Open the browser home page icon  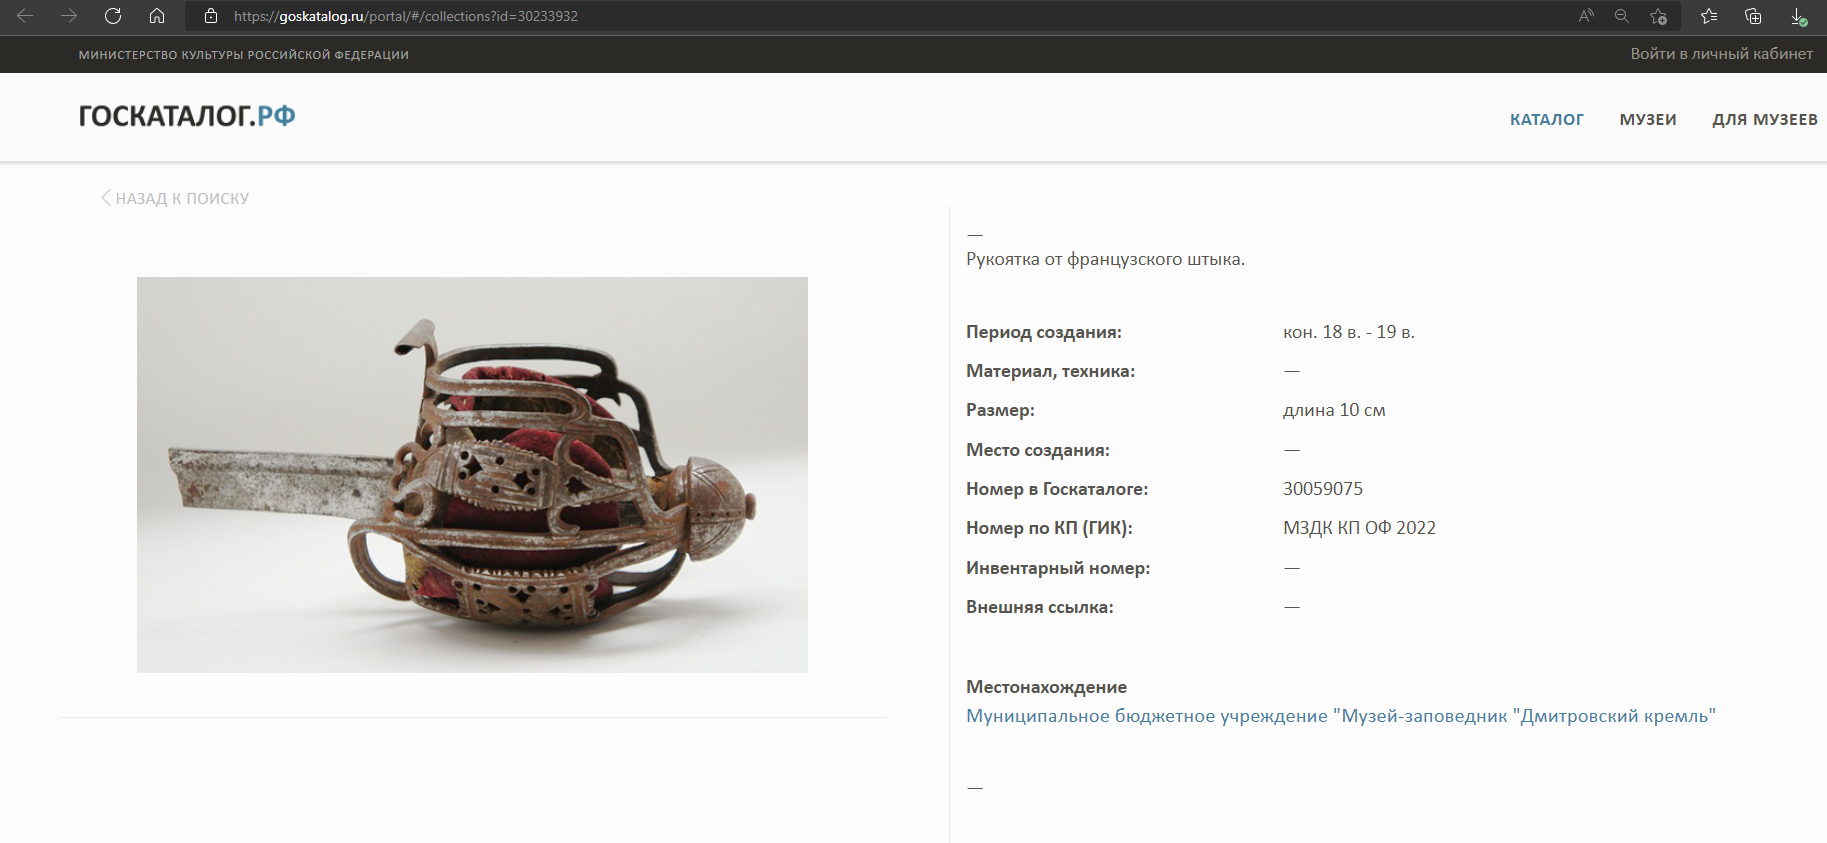pos(157,16)
